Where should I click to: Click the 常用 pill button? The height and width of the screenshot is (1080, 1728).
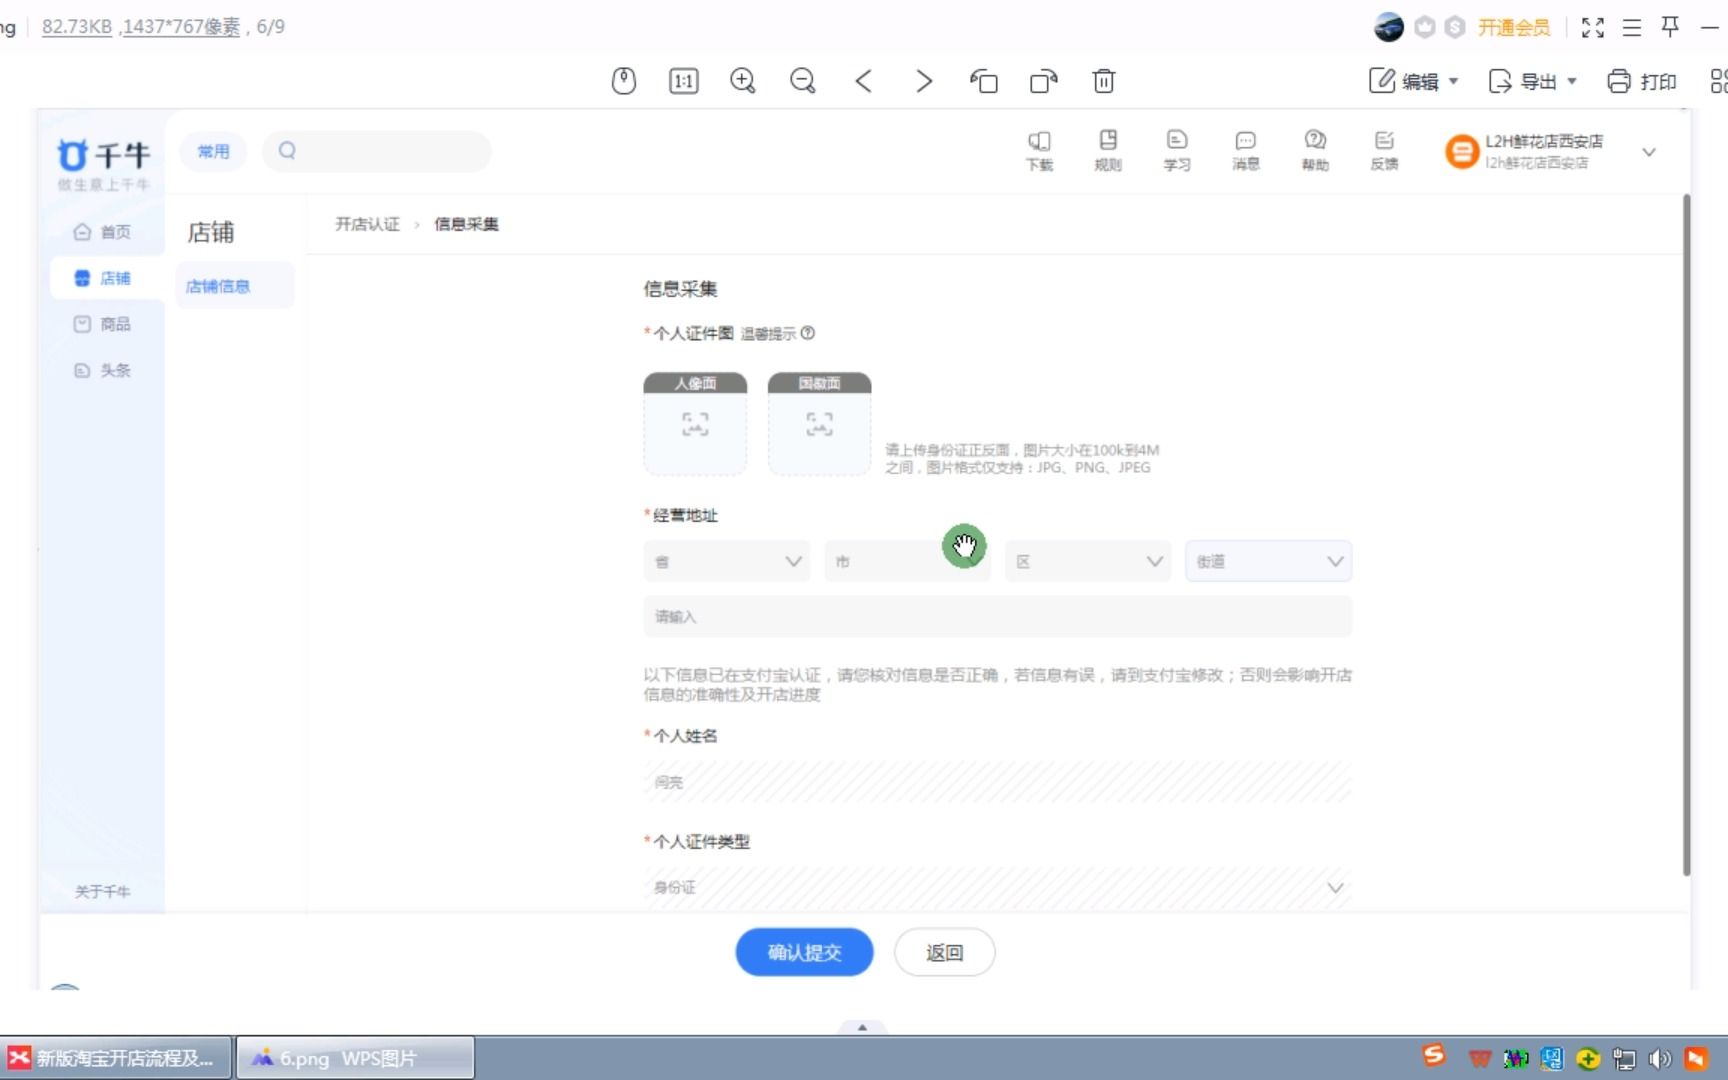(x=213, y=151)
